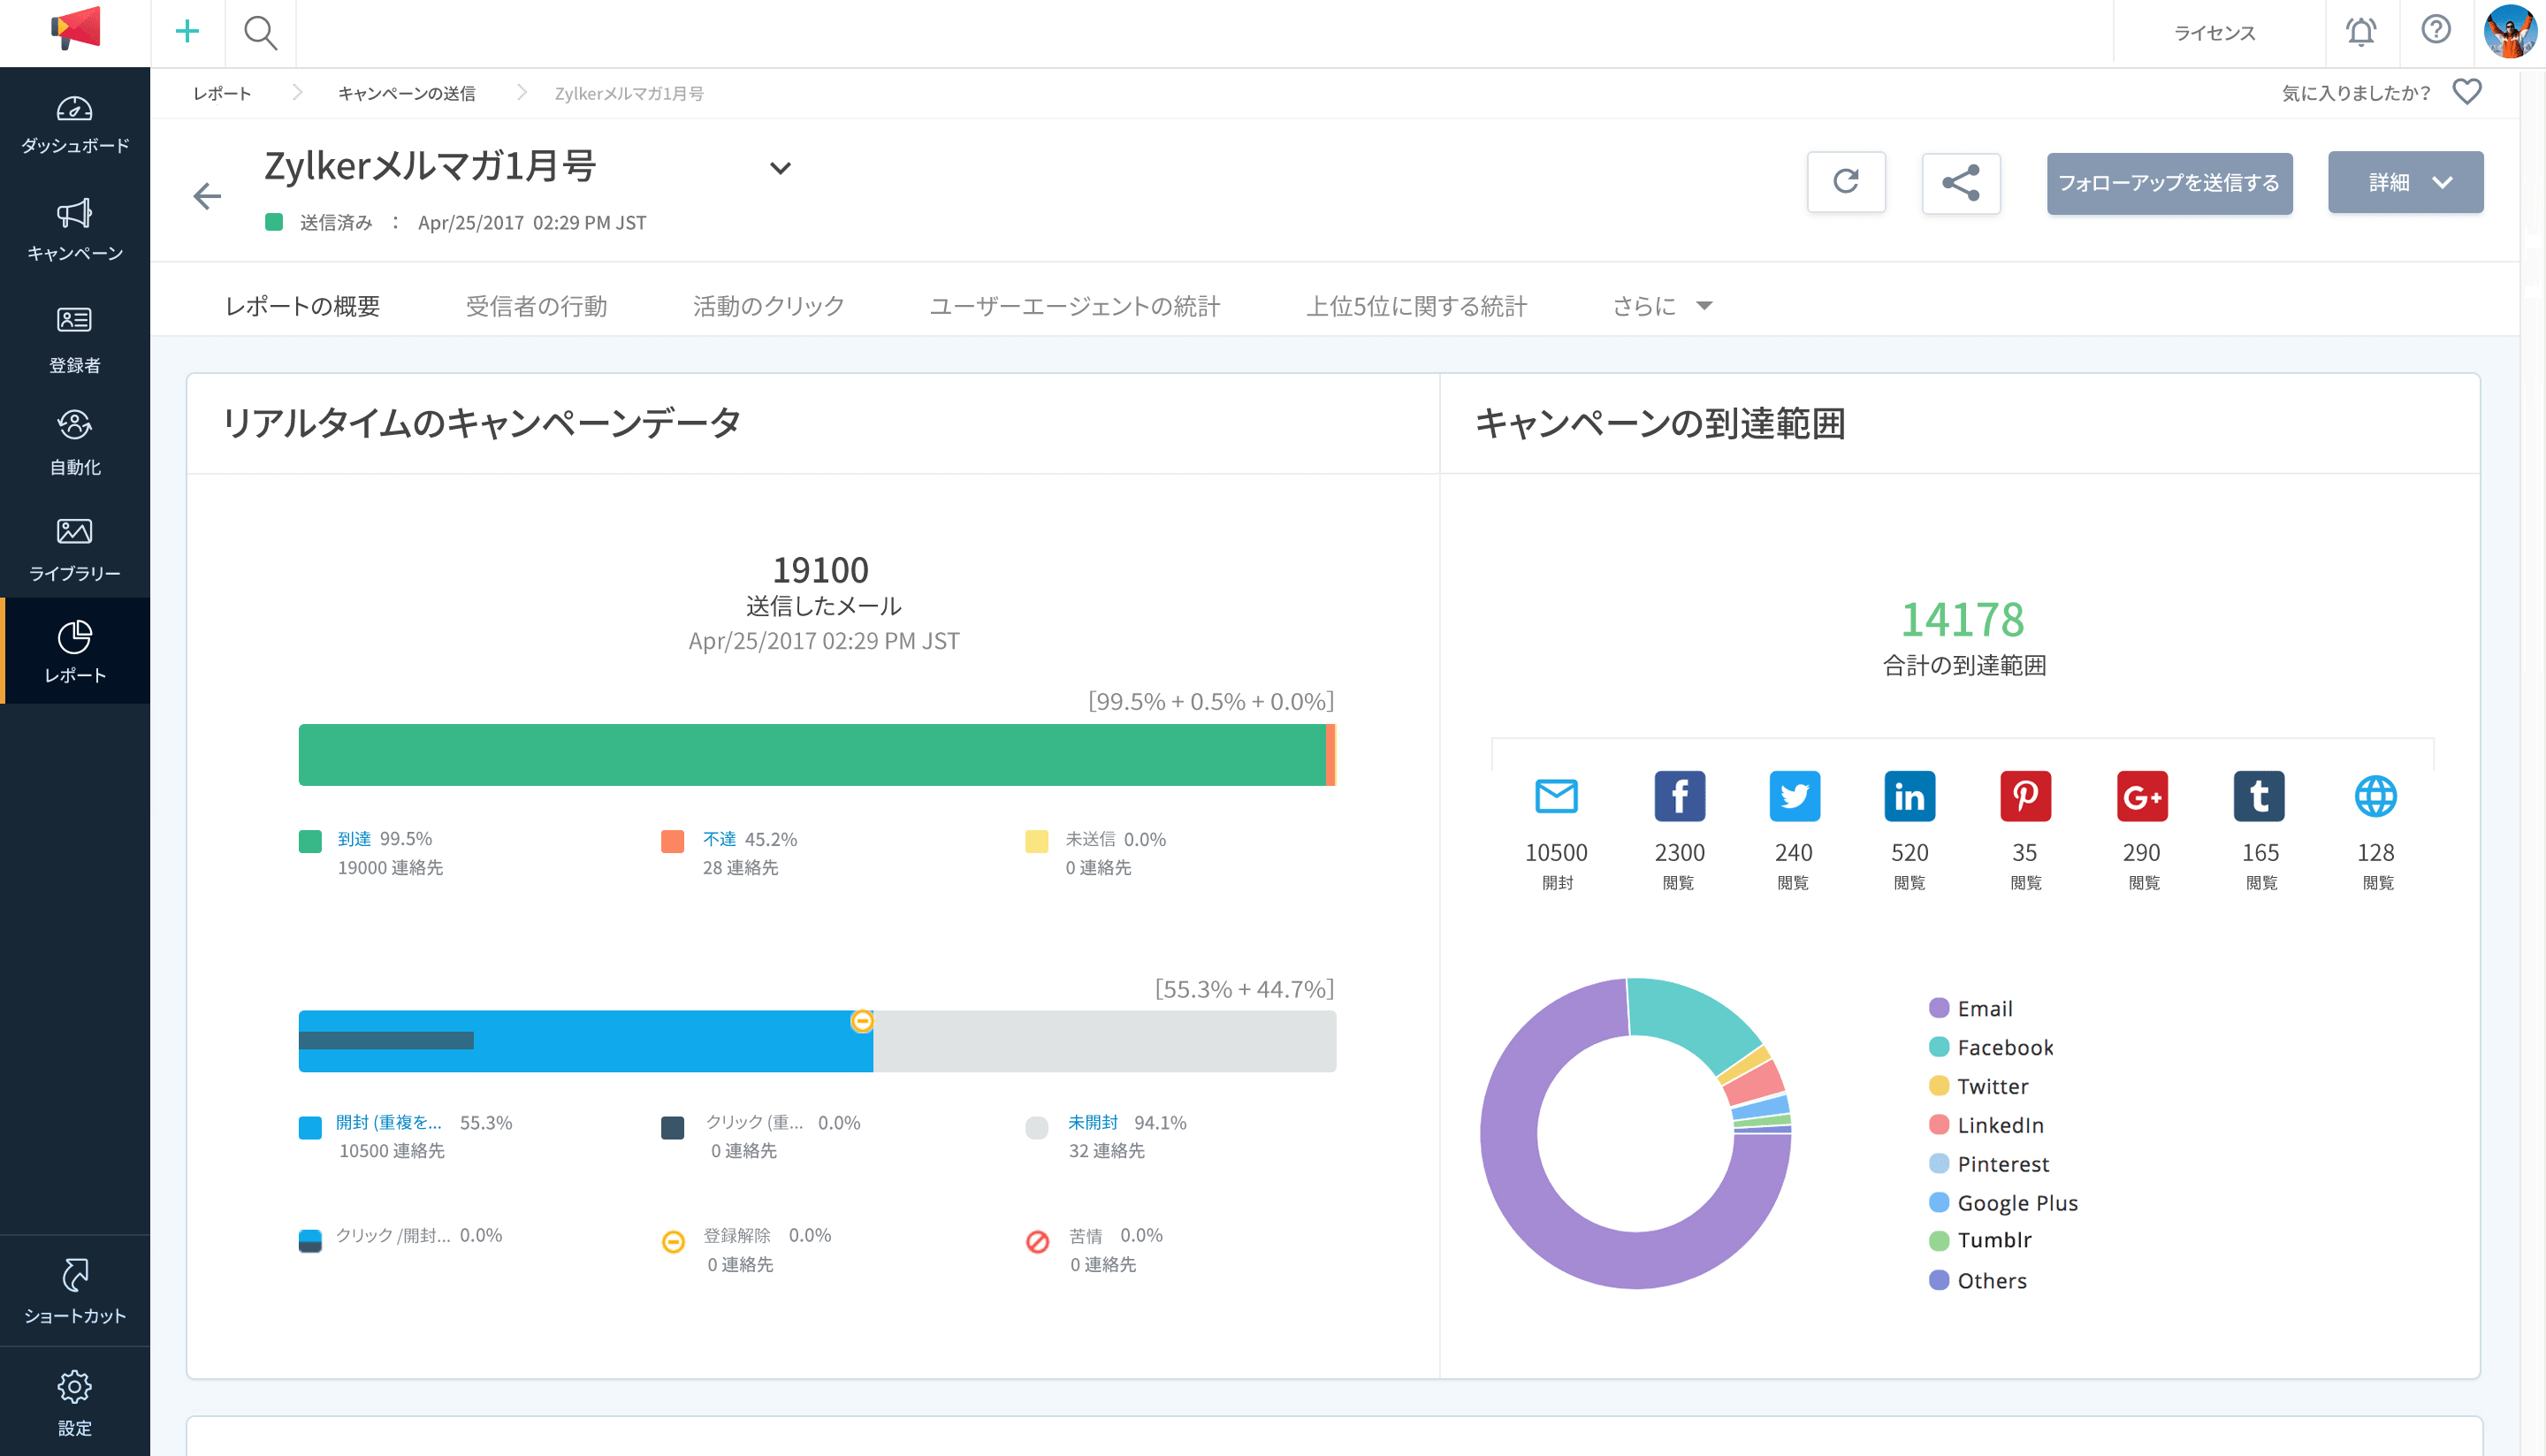
Task: Open notifications bell icon
Action: point(2361,32)
